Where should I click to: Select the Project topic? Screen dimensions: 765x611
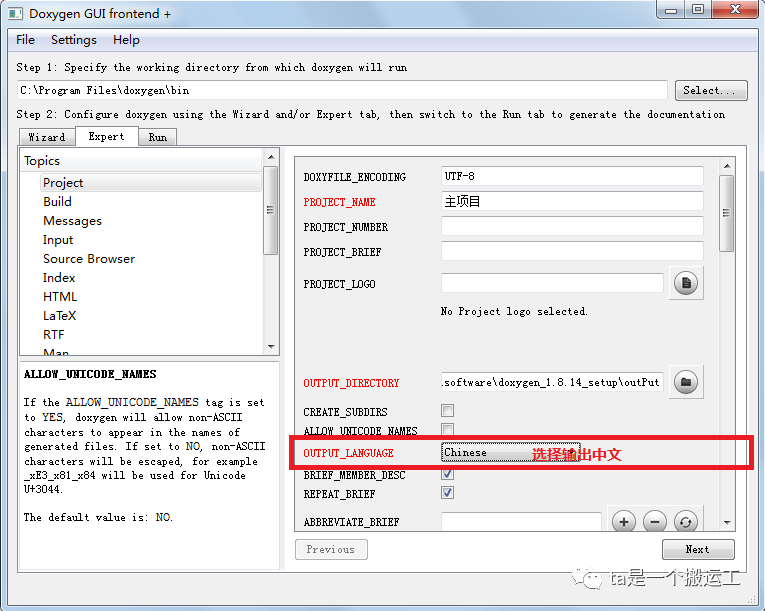[x=151, y=183]
